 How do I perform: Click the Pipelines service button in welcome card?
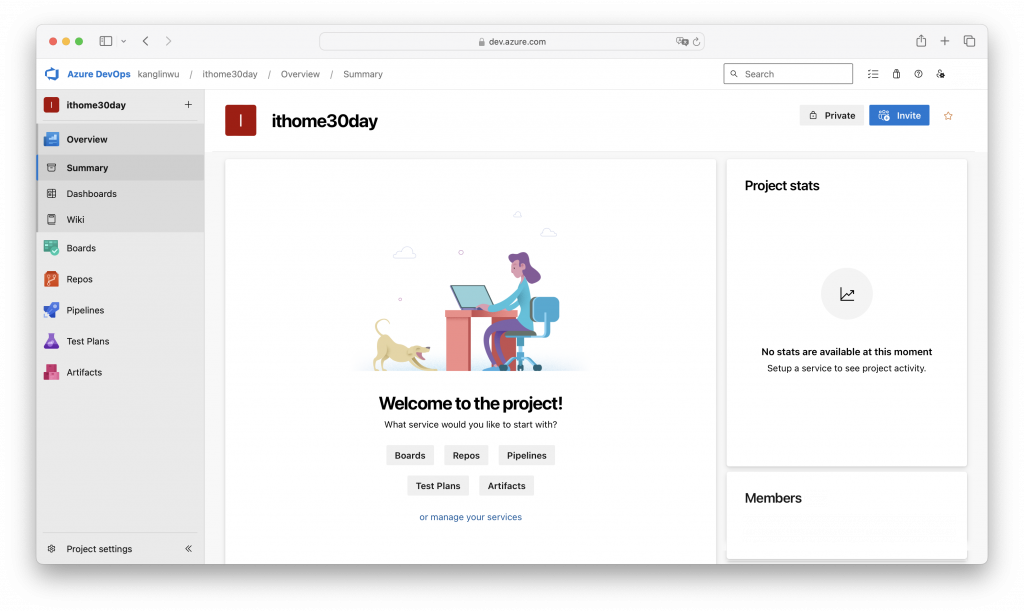526,455
